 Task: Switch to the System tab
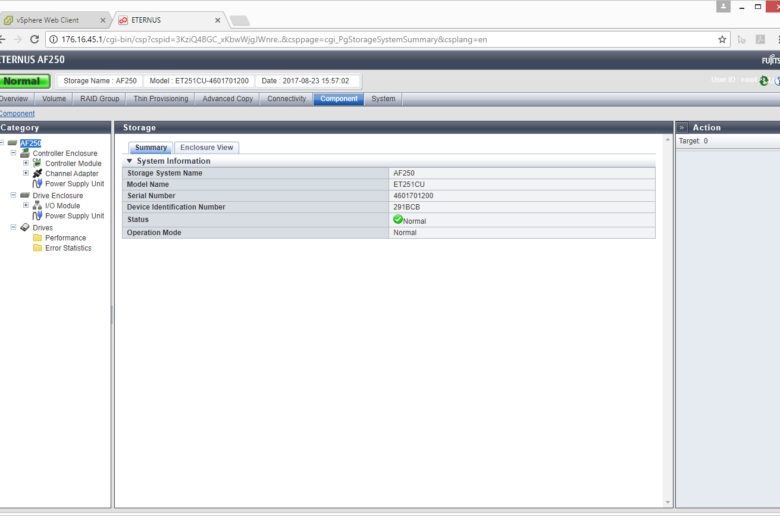click(x=383, y=99)
